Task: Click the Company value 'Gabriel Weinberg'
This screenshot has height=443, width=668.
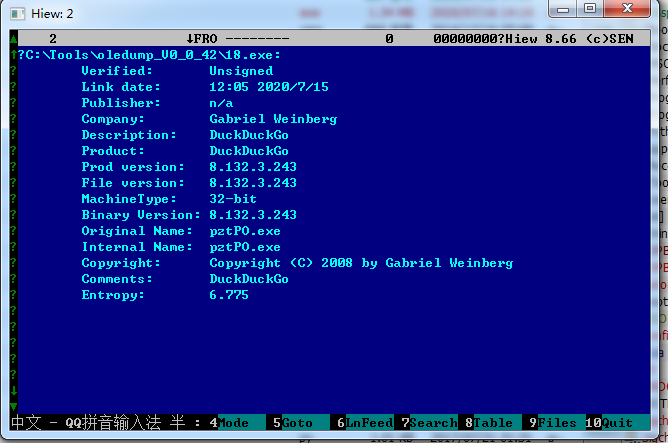Action: pyautogui.click(x=273, y=119)
